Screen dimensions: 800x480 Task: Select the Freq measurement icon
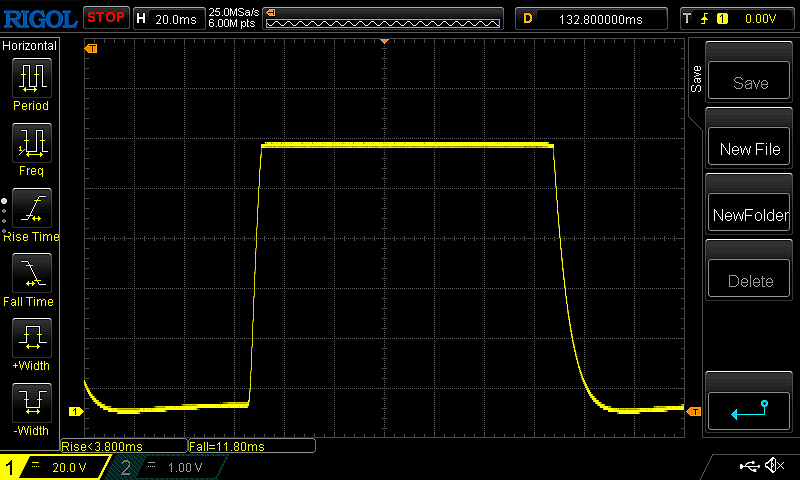[x=32, y=142]
